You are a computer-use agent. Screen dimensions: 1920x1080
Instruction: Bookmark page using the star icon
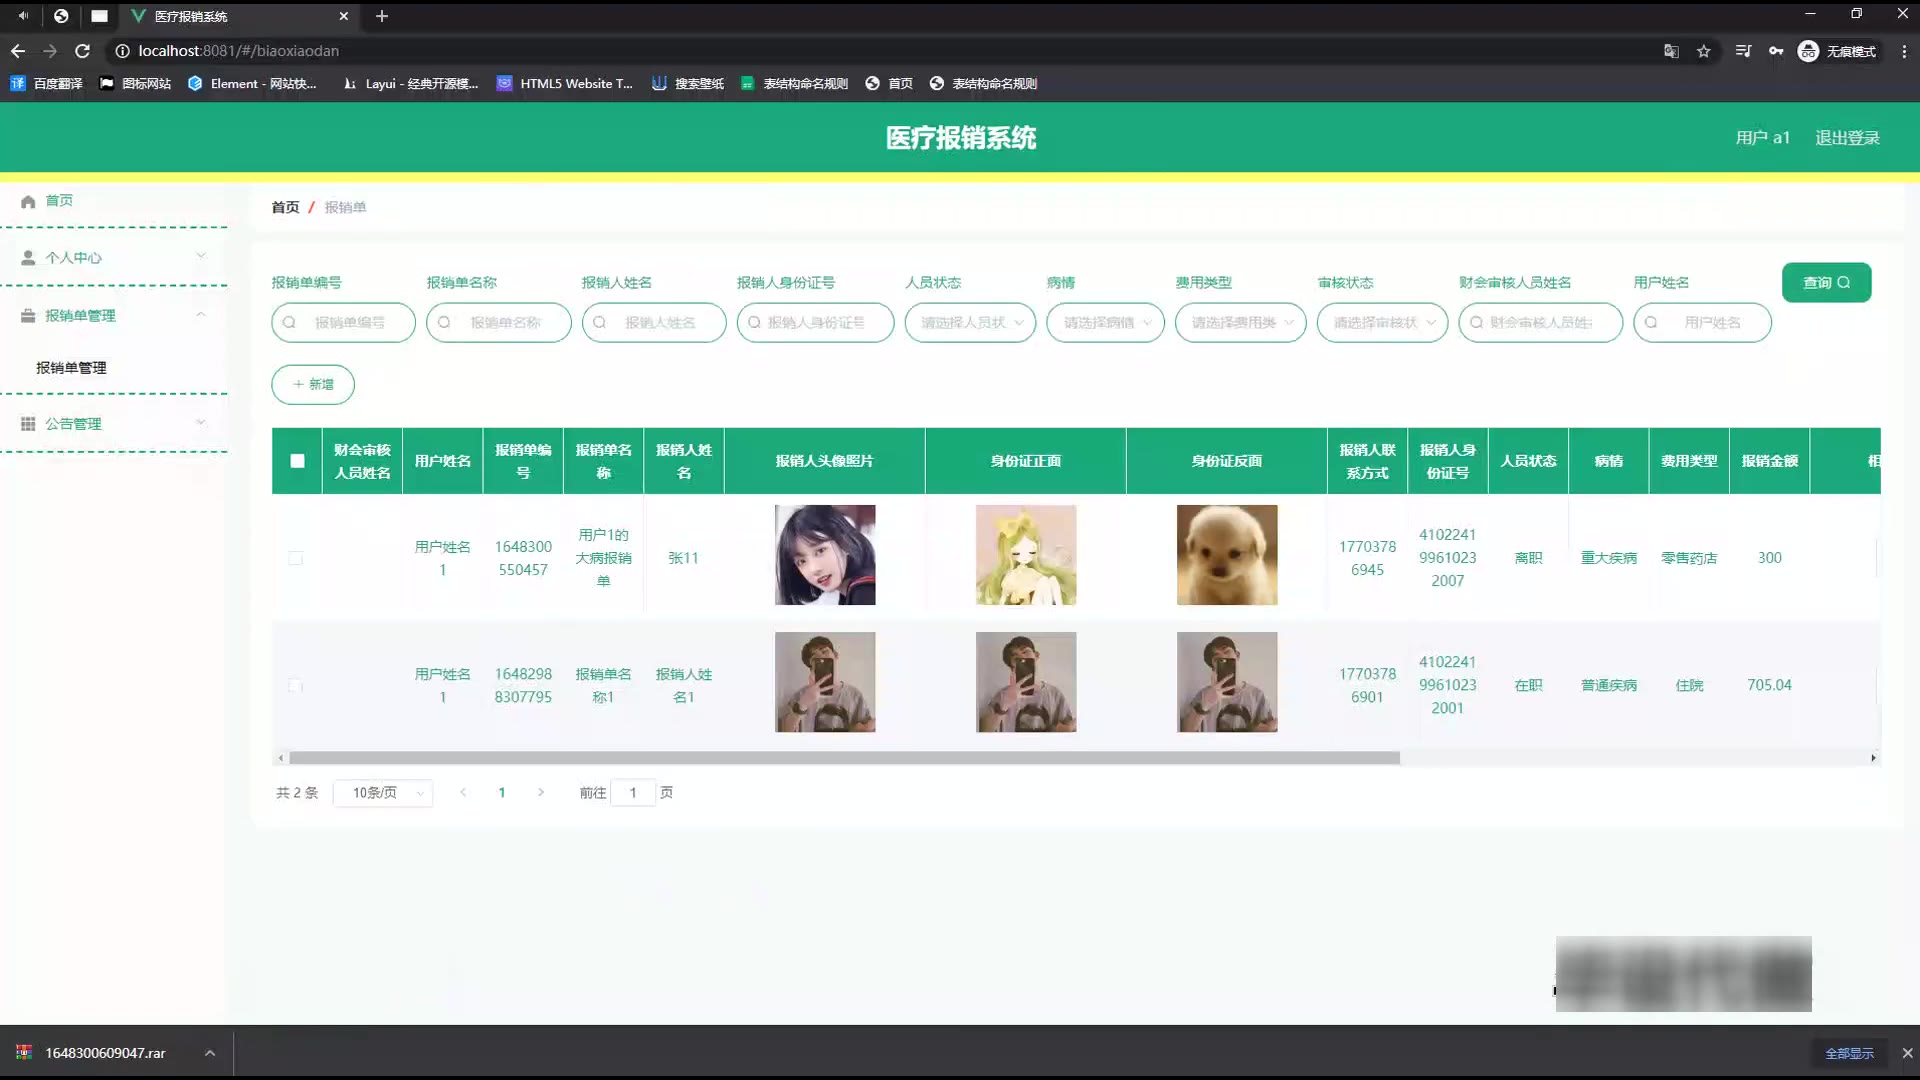point(1704,51)
